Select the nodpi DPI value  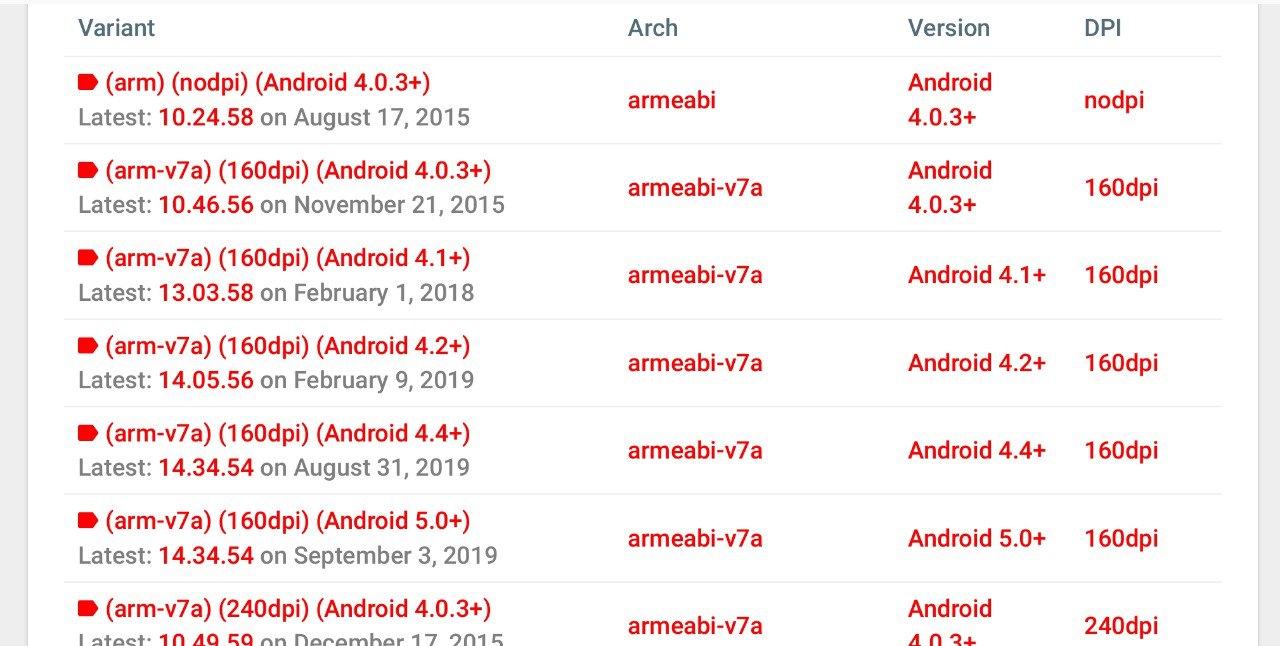click(1114, 101)
